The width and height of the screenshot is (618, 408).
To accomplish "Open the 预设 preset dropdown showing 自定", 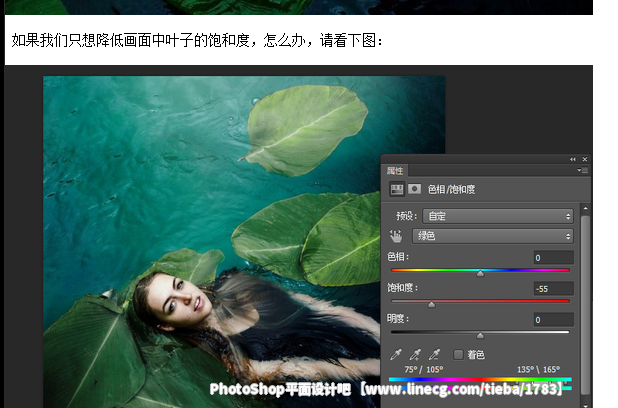I will tap(498, 216).
